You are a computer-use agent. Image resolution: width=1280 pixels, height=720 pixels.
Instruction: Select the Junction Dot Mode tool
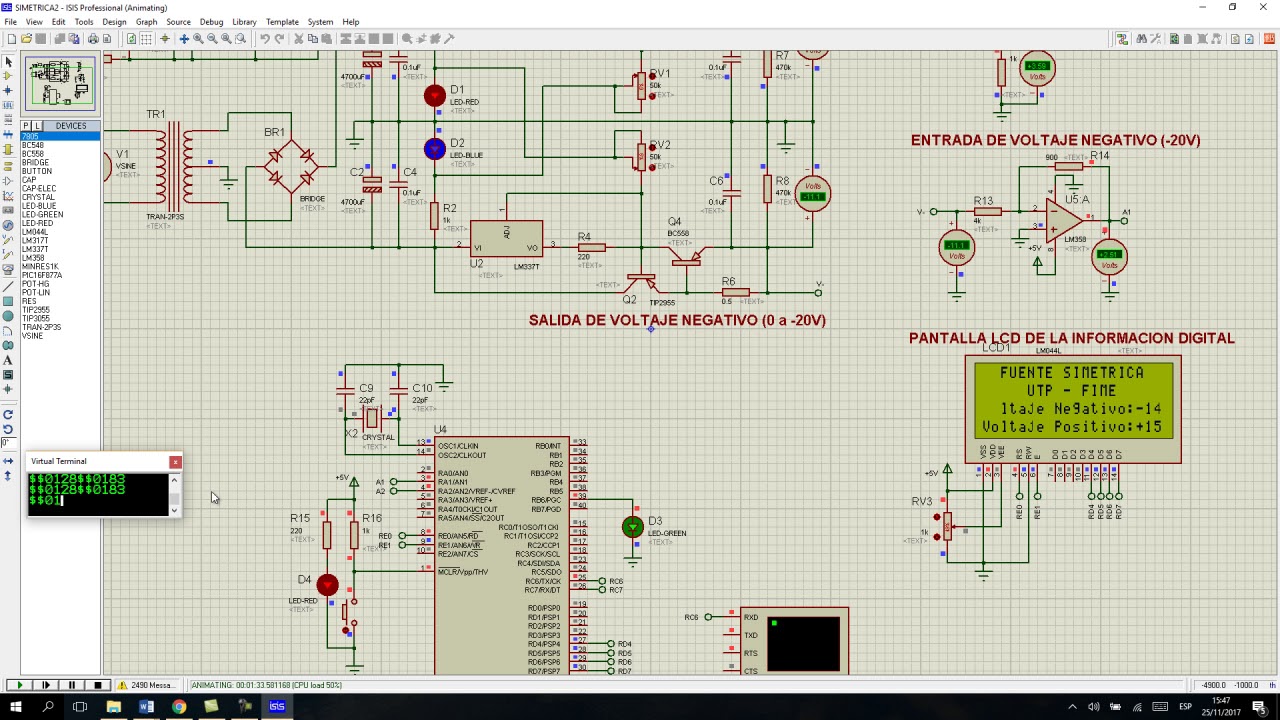(8, 90)
